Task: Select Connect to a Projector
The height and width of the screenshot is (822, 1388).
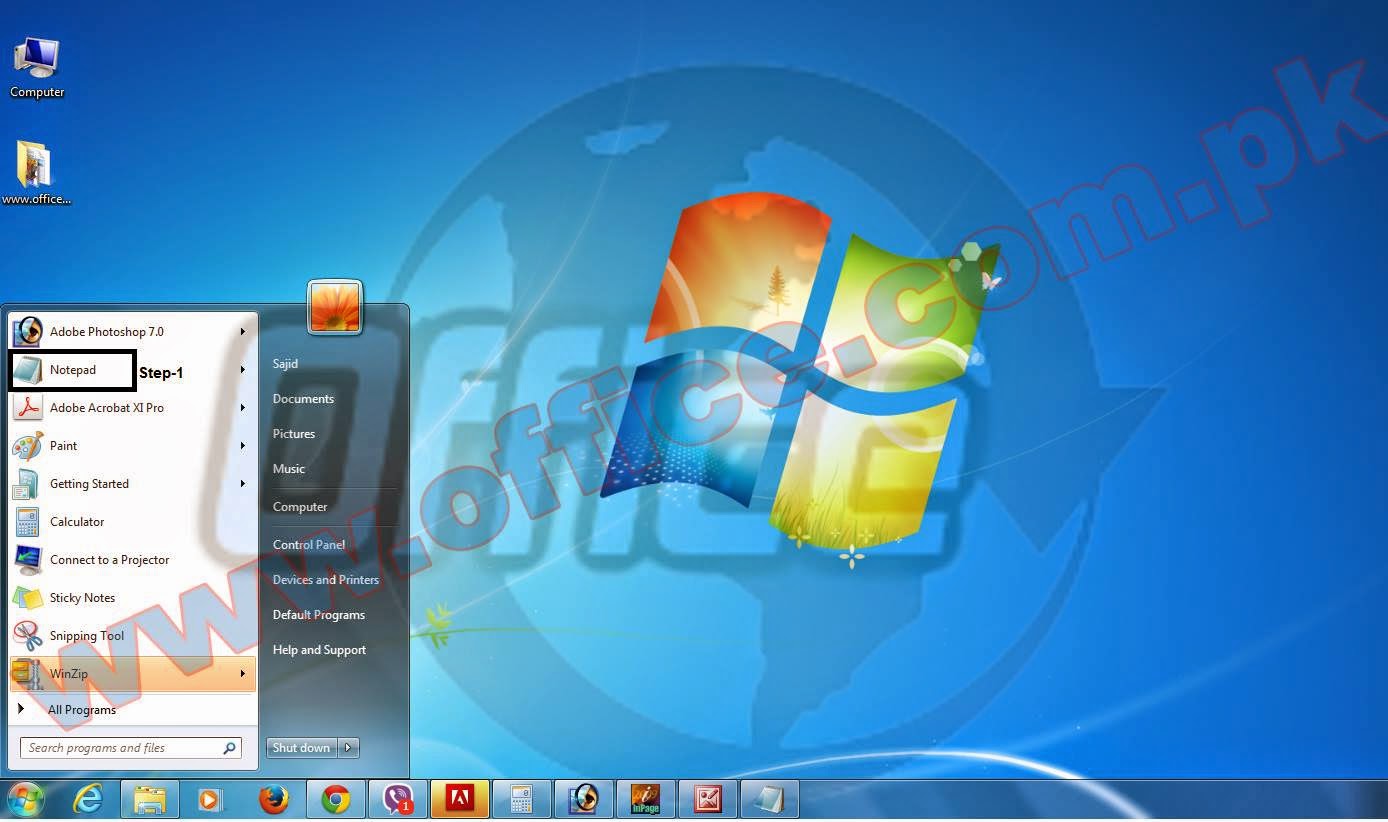Action: click(x=133, y=560)
